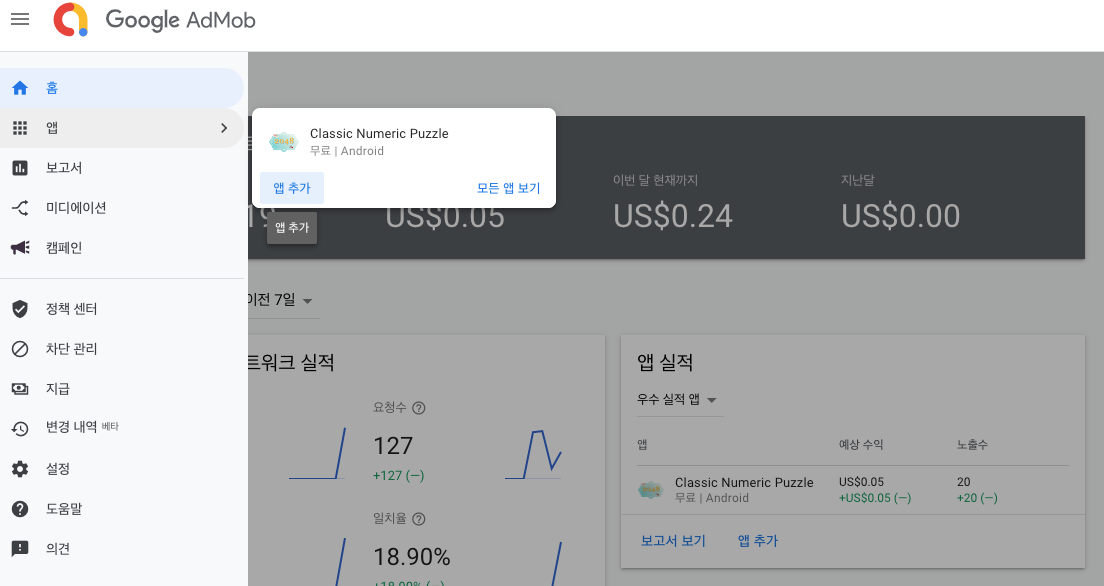Click the 정책 센터 shield icon
1104x586 pixels.
20,308
